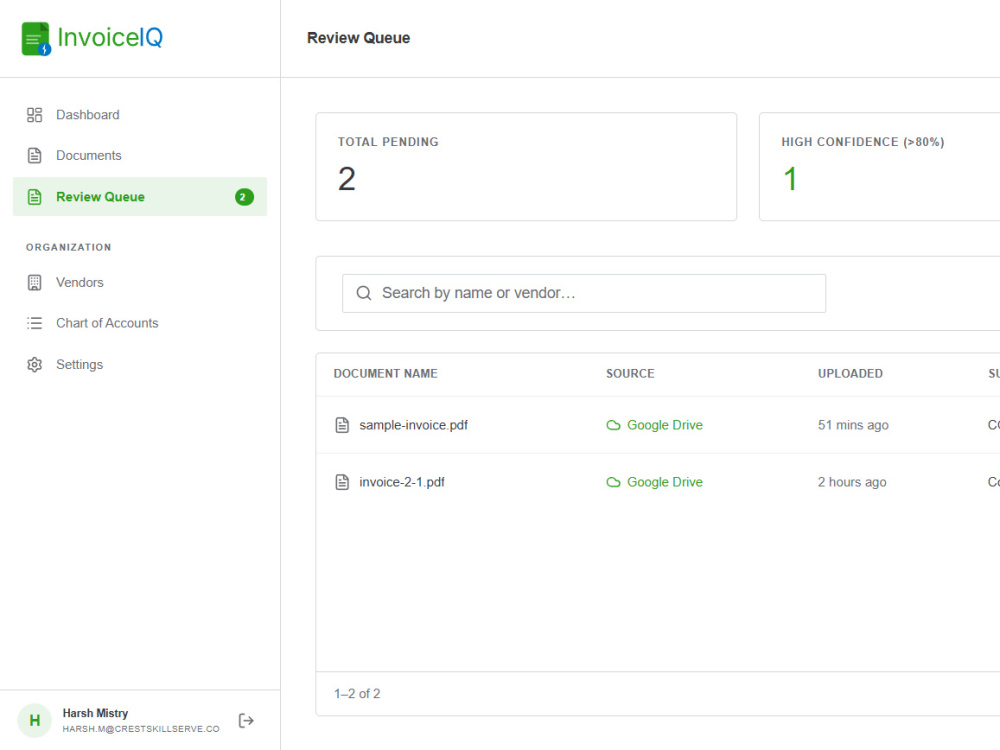Open the Documents page

tap(140, 156)
